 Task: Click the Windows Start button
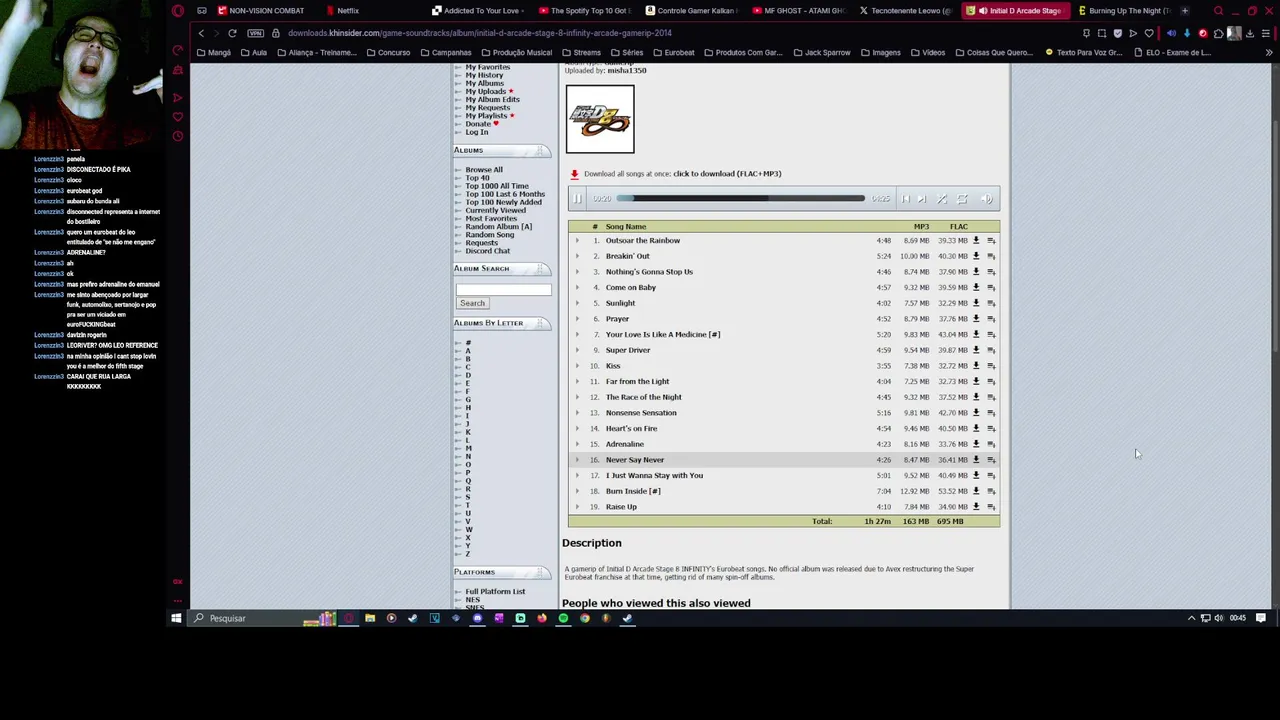tap(176, 618)
